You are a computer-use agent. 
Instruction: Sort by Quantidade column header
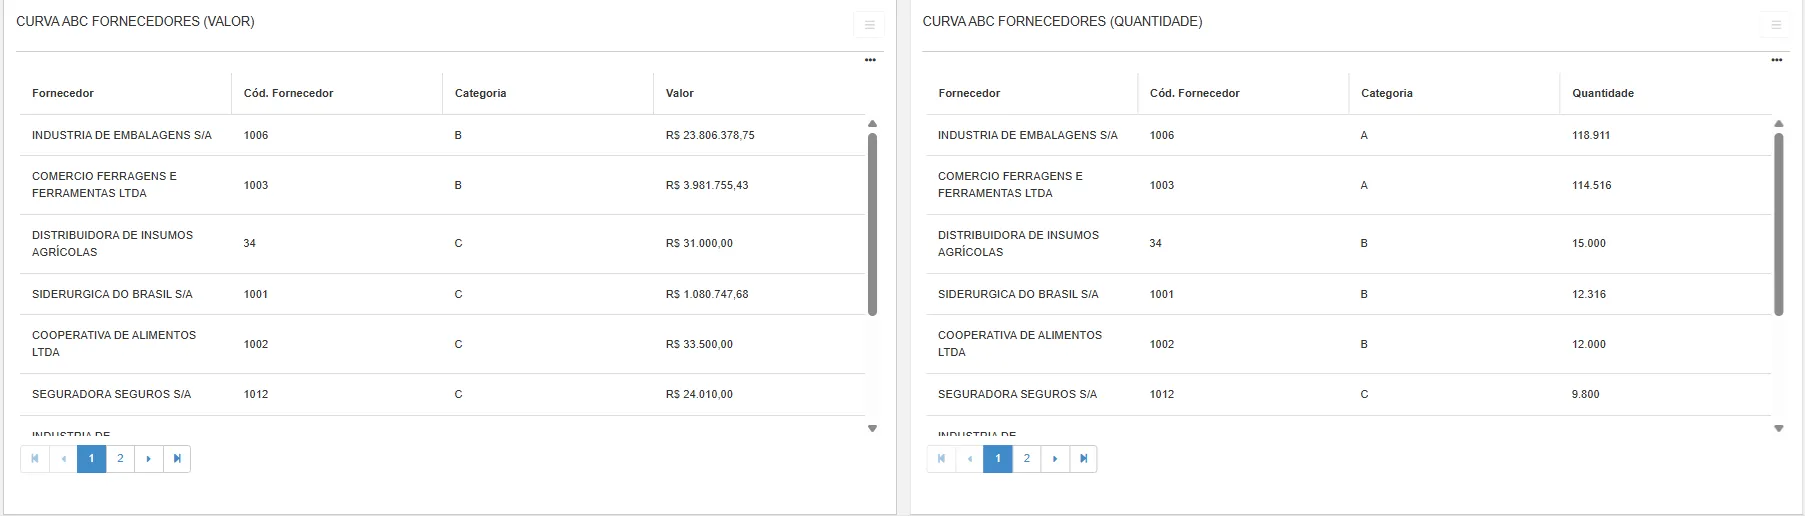[1603, 93]
